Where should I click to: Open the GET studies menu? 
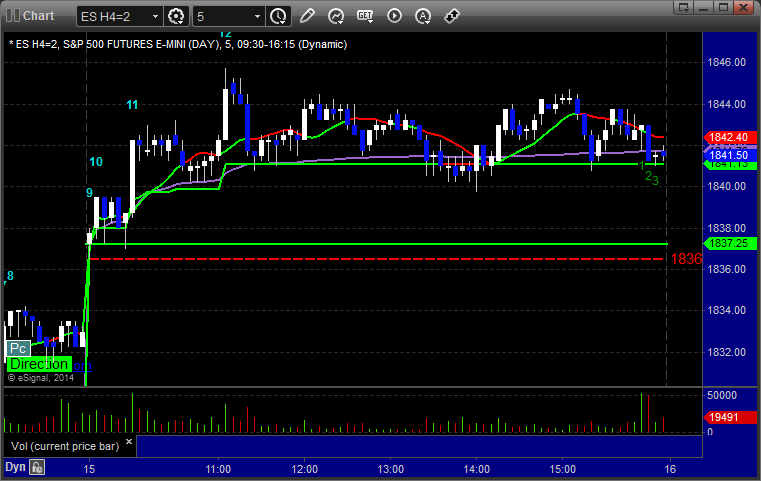[365, 16]
